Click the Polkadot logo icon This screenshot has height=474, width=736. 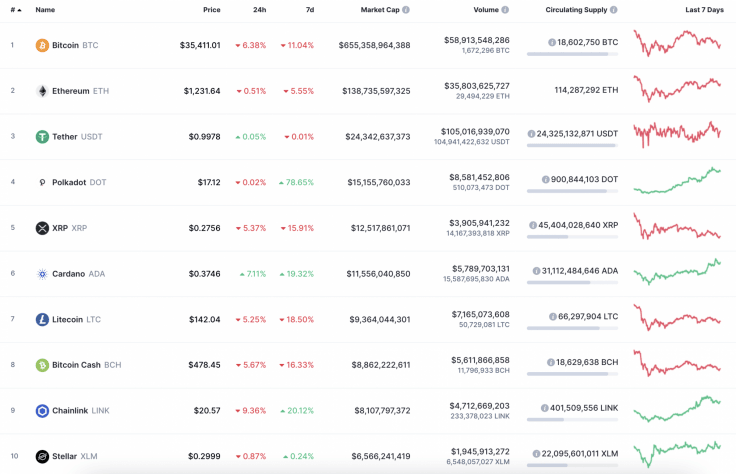[42, 182]
